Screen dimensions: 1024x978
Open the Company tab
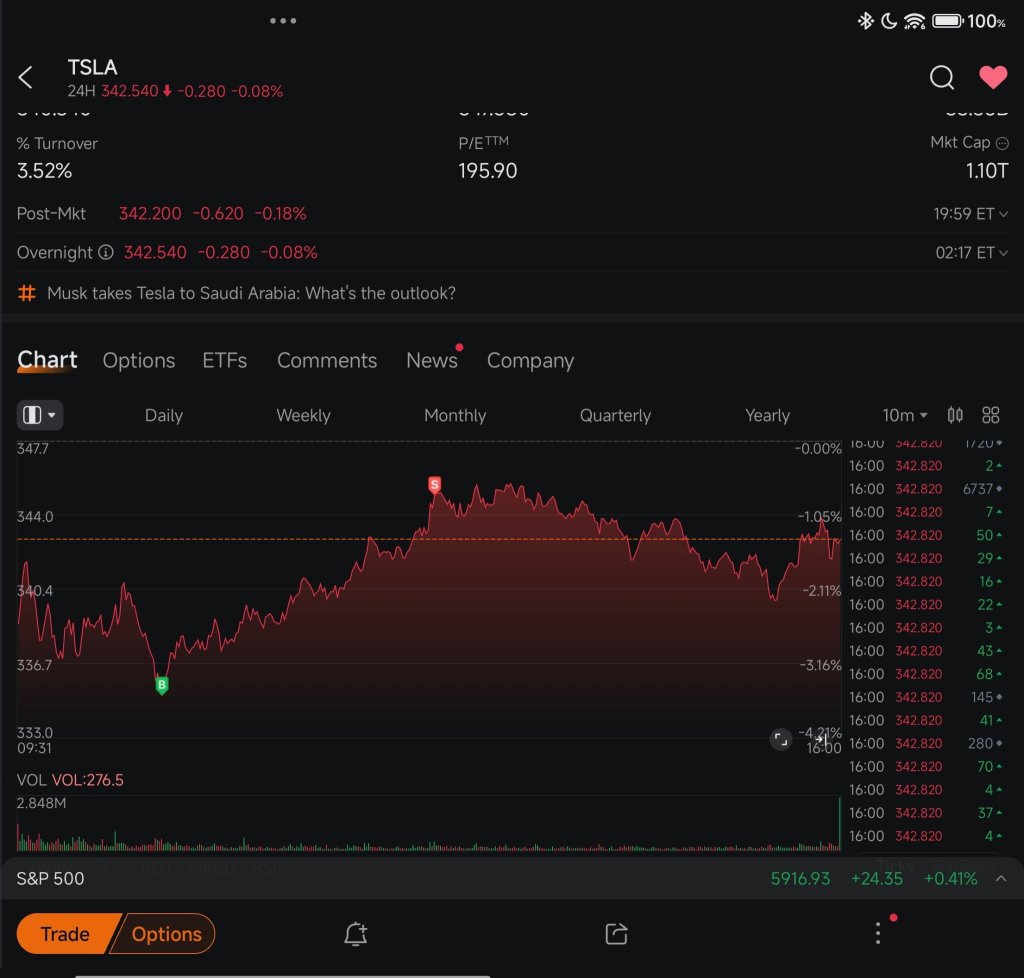point(530,360)
